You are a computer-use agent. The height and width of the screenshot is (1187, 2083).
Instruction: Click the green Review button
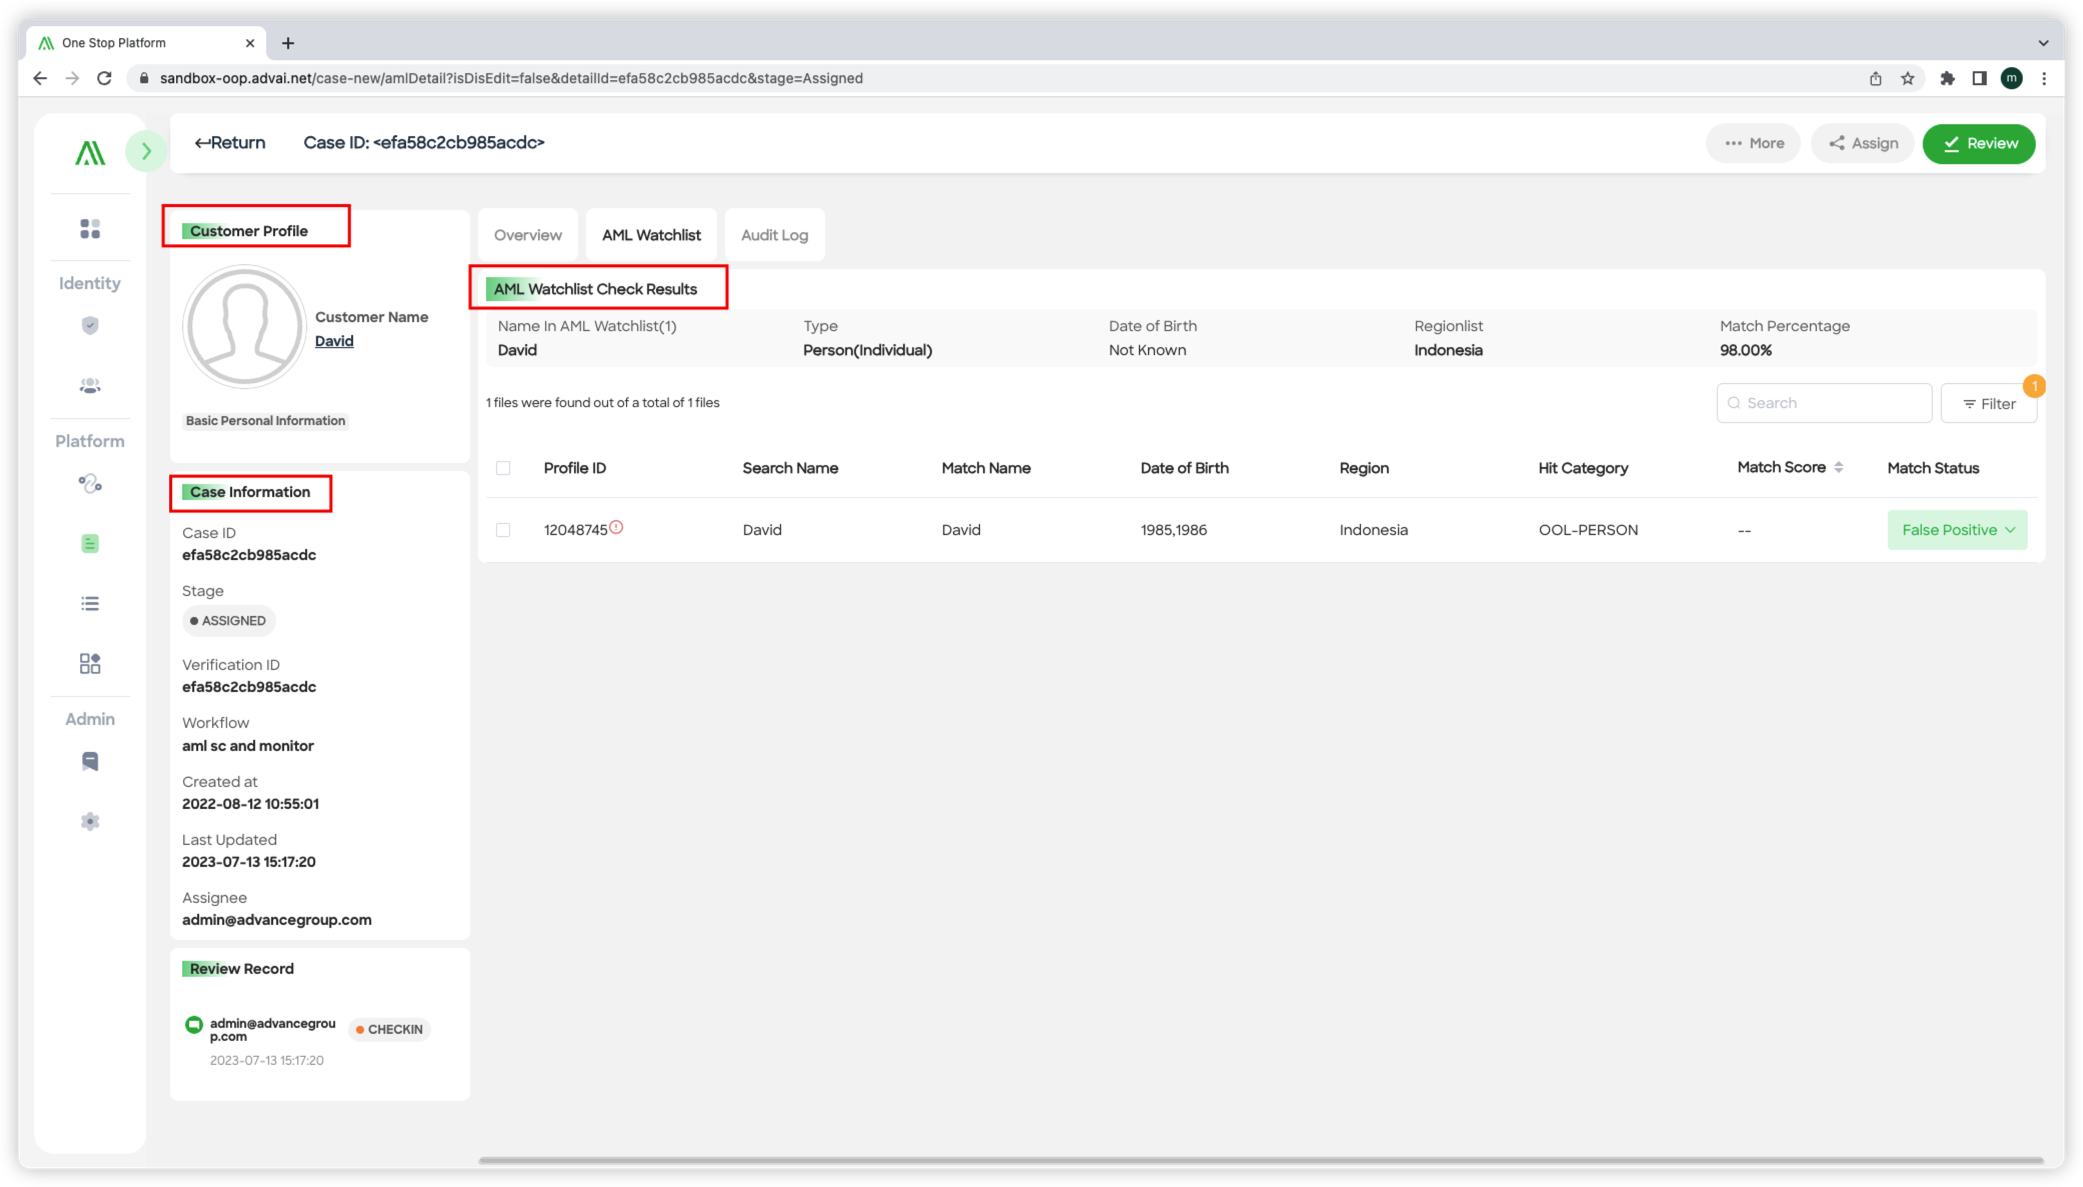(1979, 143)
